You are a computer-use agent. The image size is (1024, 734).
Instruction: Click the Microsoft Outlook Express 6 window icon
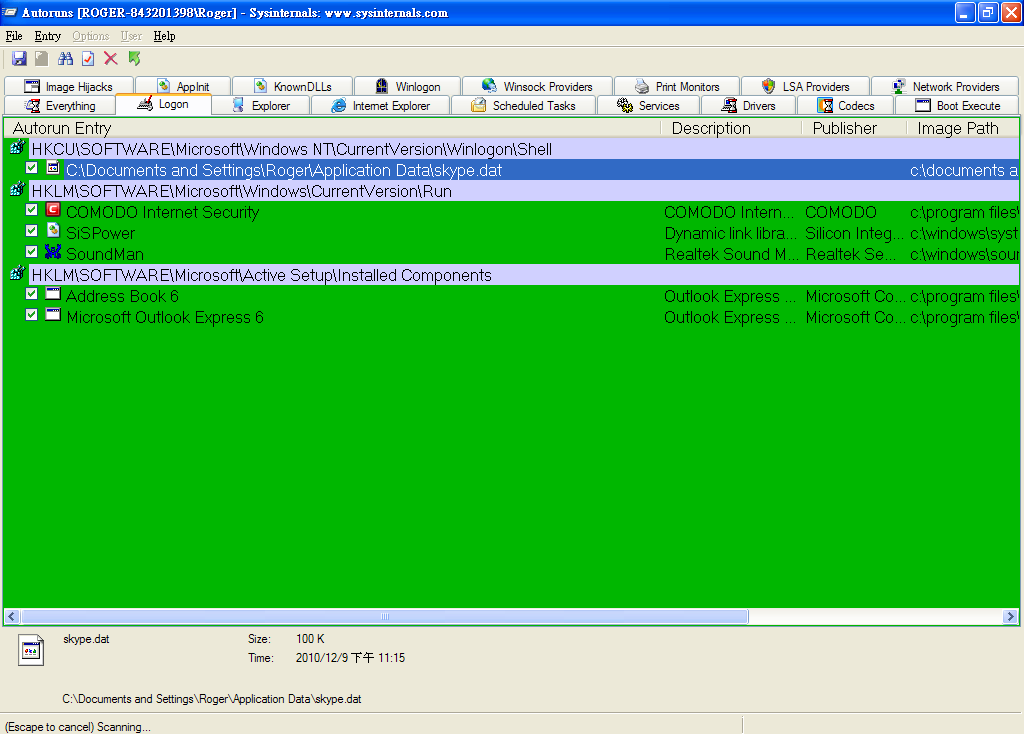(x=53, y=315)
